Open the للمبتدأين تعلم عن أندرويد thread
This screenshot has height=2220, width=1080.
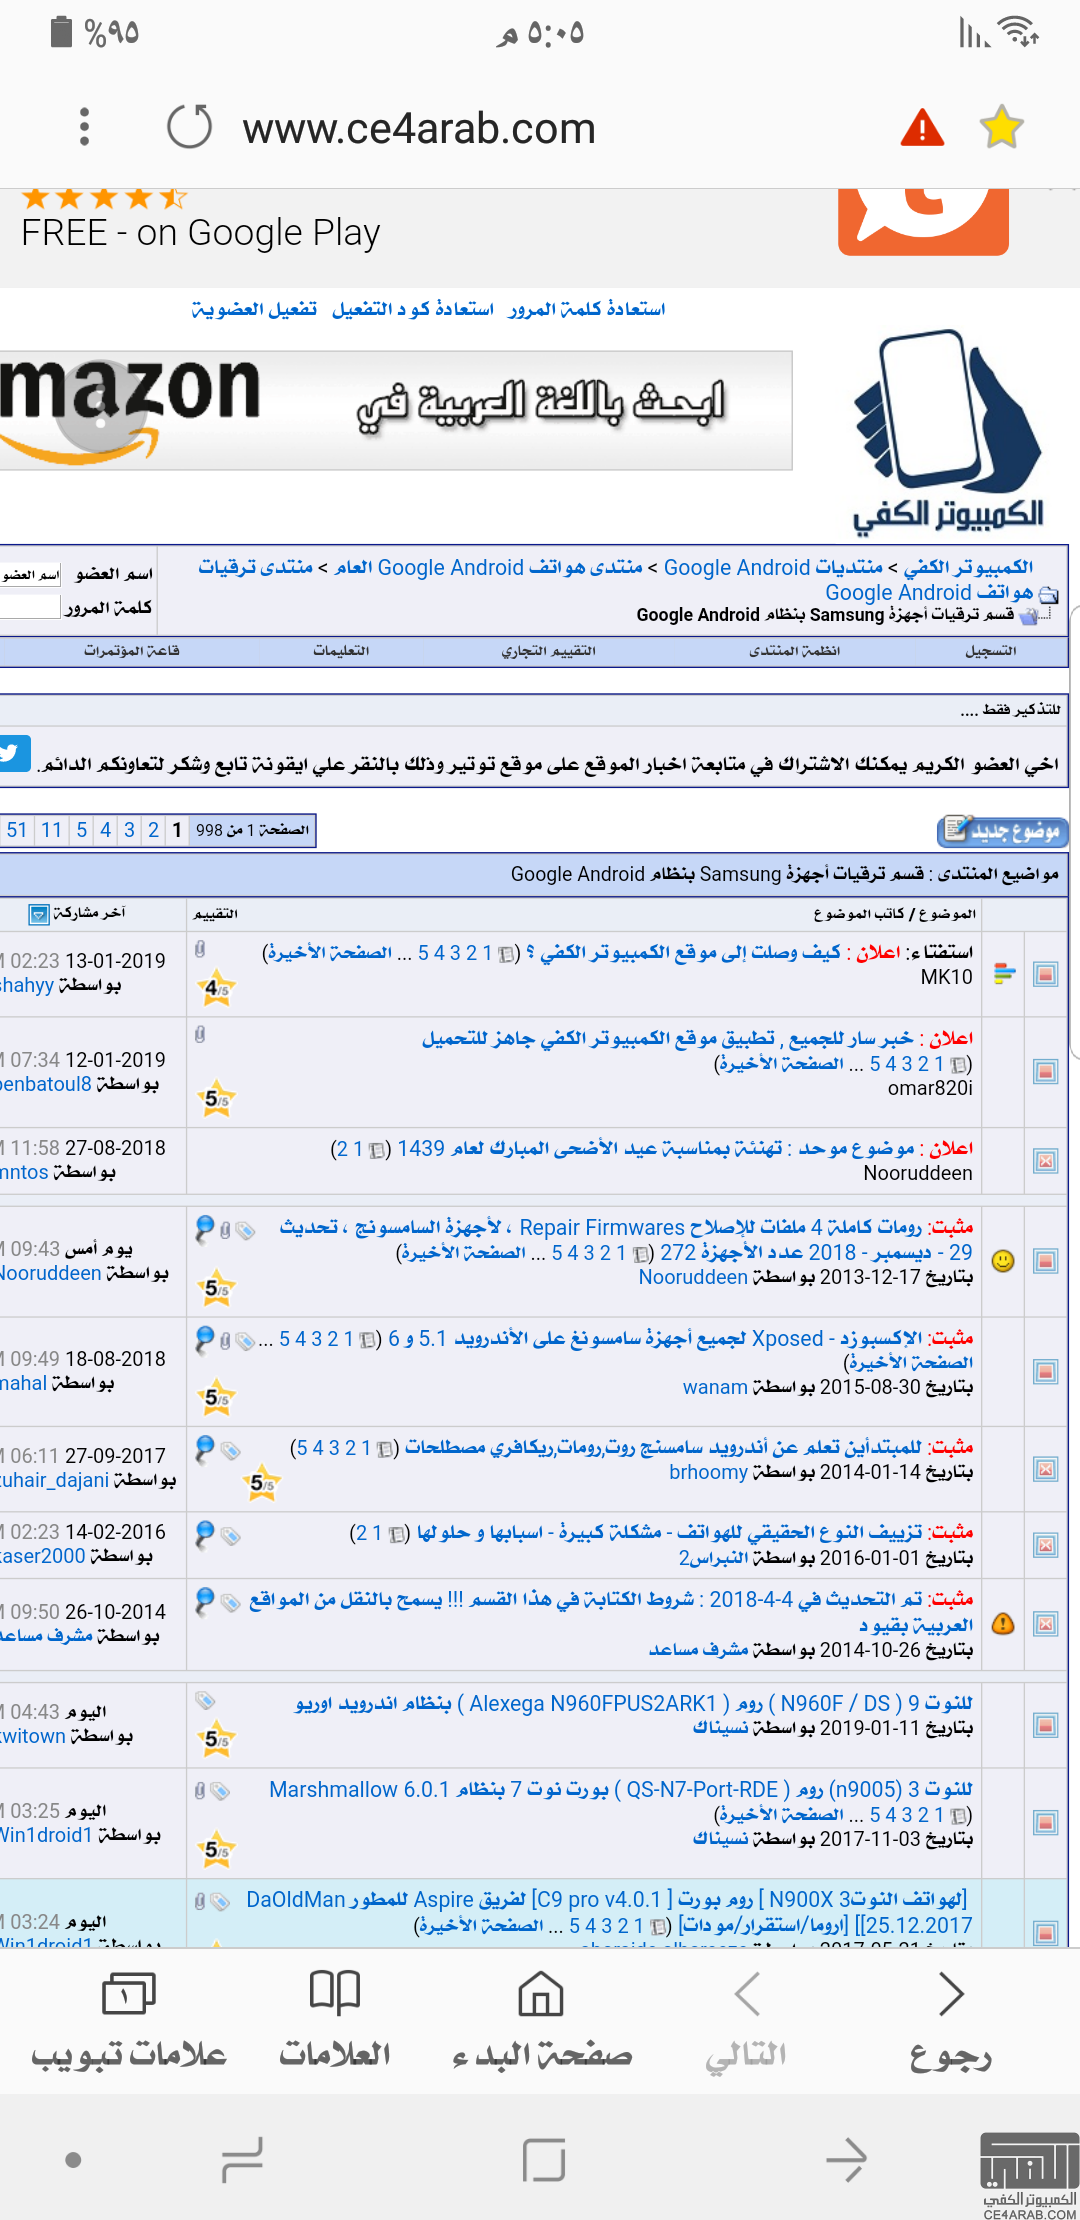[x=664, y=1448]
